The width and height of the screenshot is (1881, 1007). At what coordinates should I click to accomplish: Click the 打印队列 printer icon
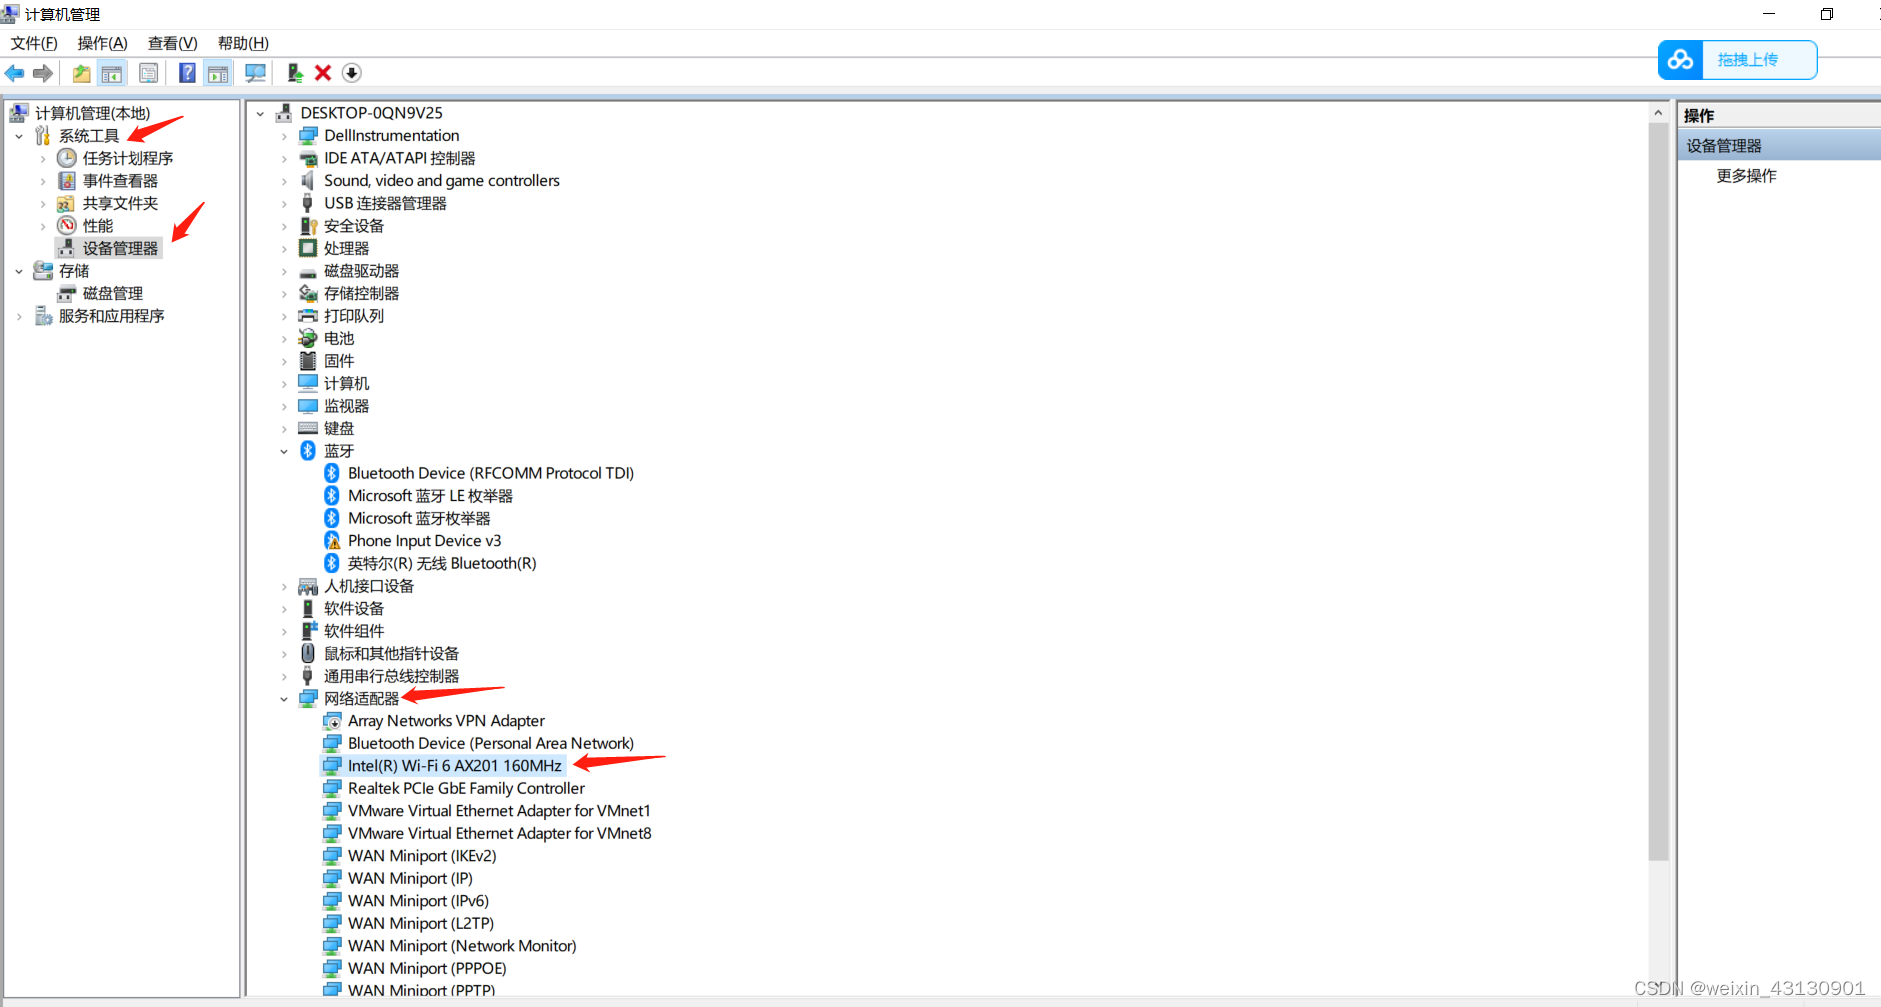(308, 316)
